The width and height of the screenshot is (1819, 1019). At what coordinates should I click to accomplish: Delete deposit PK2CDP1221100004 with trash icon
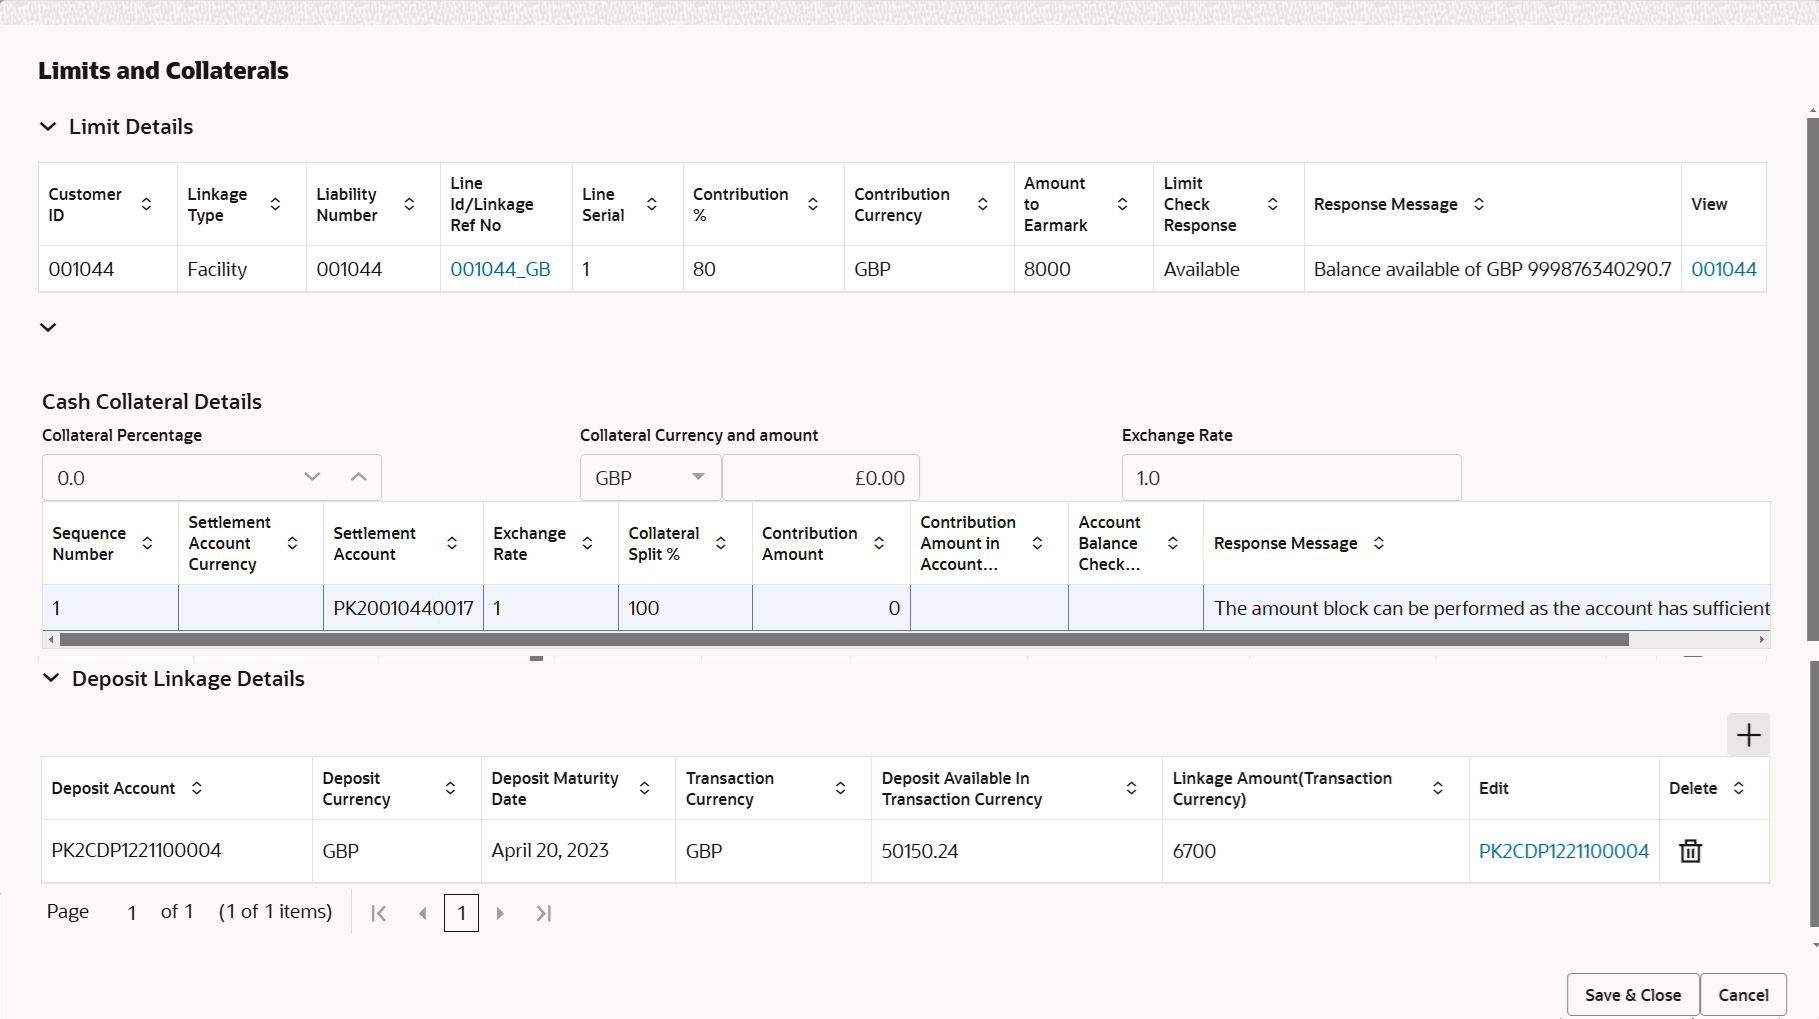1690,851
